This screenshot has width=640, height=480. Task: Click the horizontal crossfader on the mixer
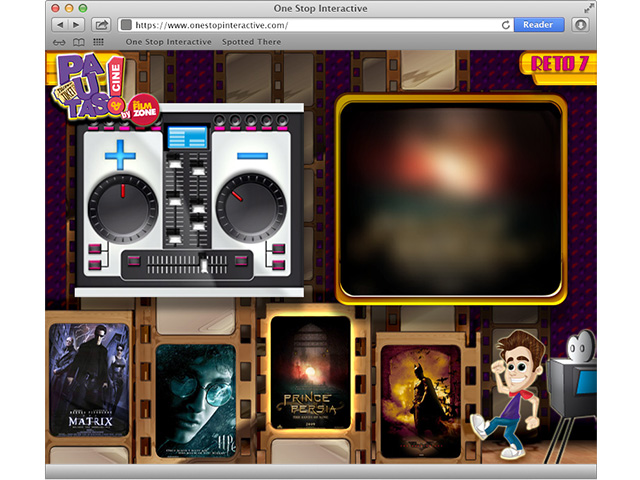[187, 264]
